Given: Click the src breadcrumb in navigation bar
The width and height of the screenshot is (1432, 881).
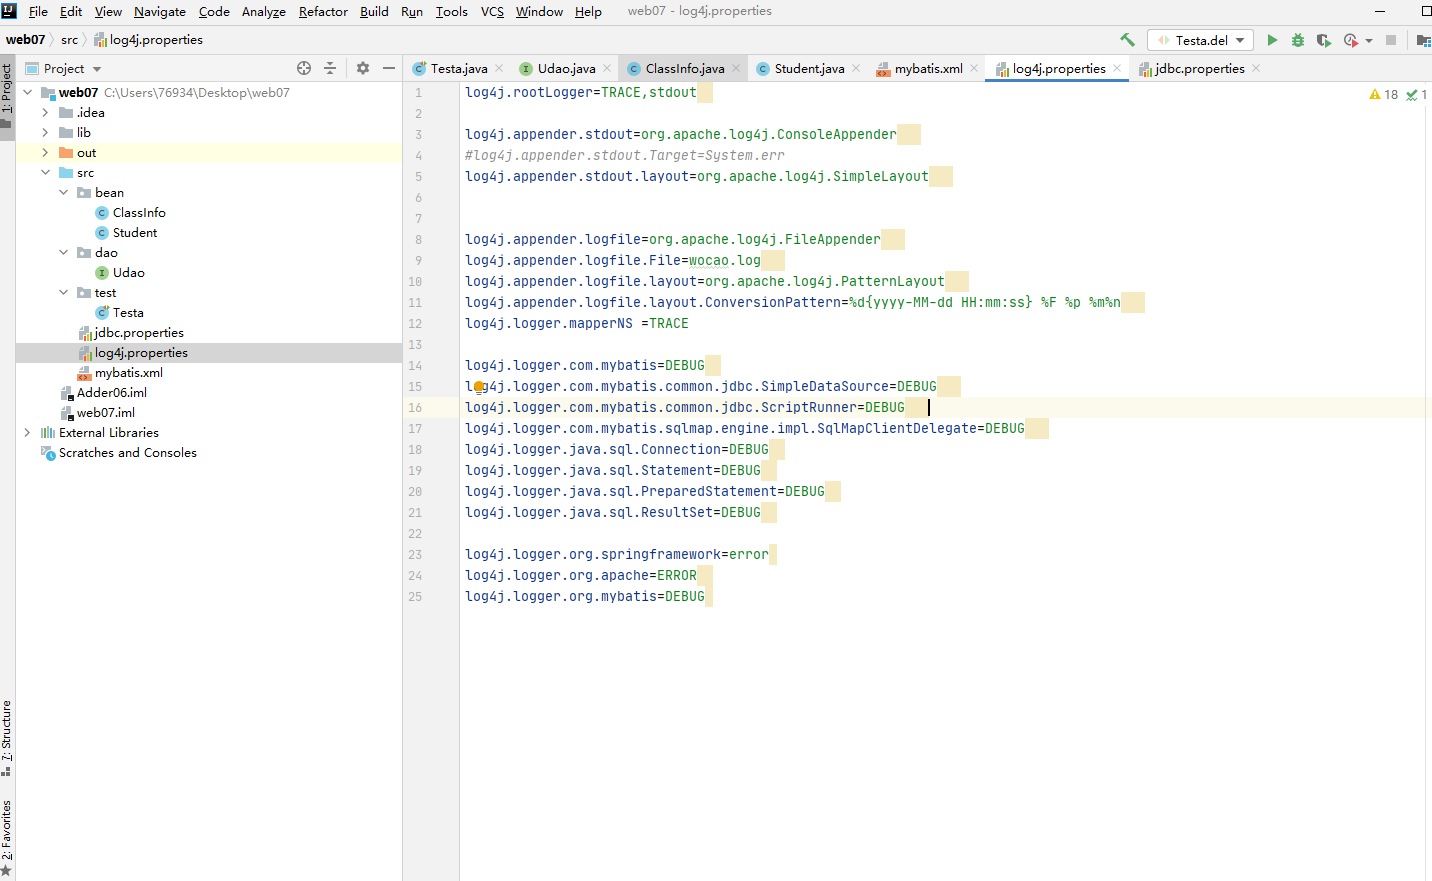Looking at the screenshot, I should coord(69,40).
